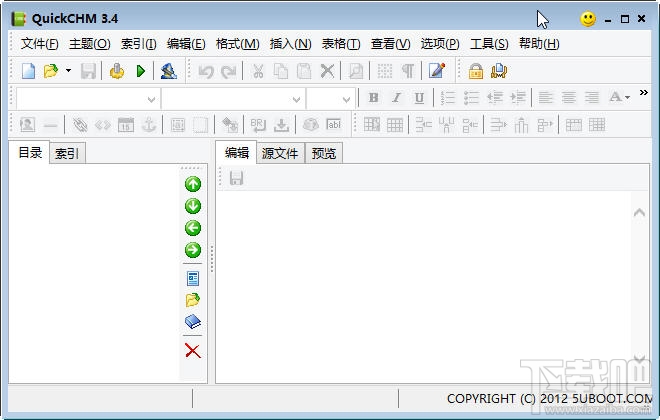
Task: Click the blue book icon in the sidebar
Action: pyautogui.click(x=193, y=322)
